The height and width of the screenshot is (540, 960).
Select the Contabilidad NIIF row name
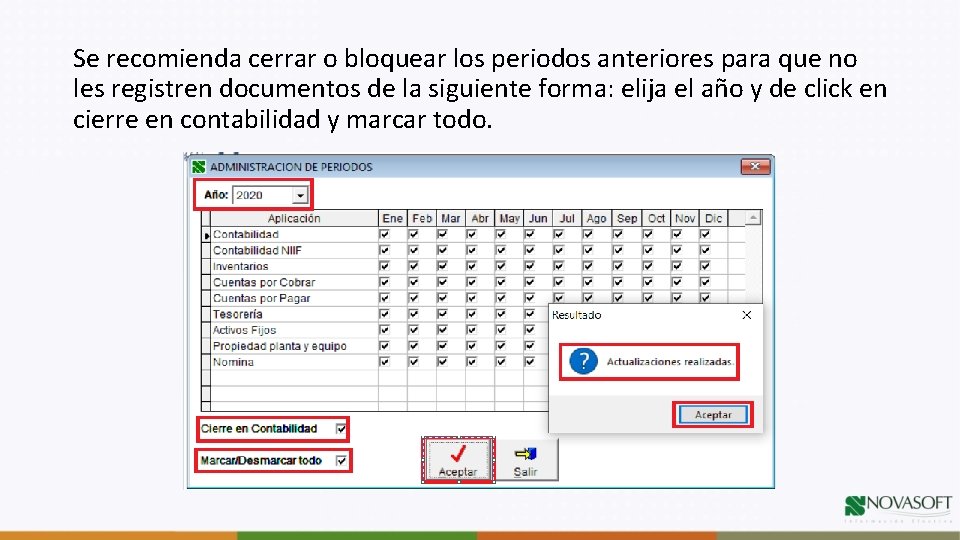tap(257, 250)
